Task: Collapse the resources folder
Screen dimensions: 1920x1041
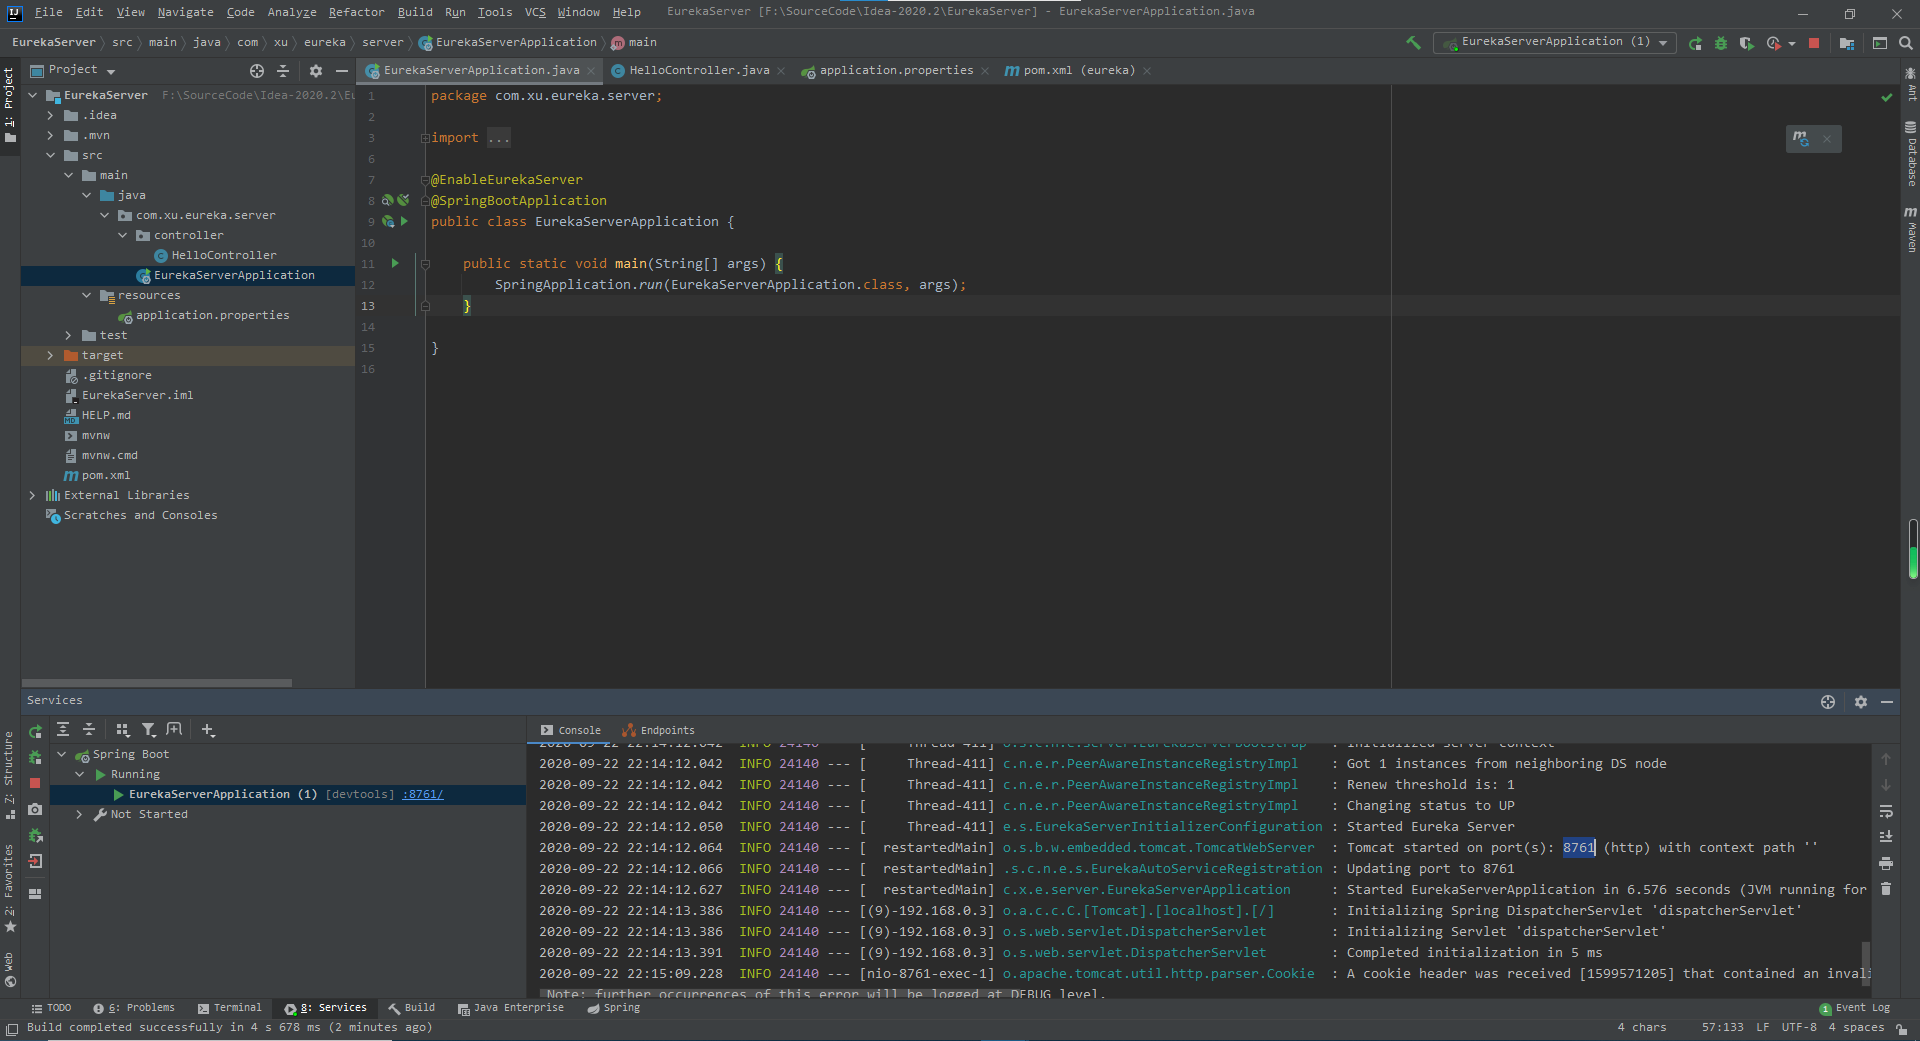Action: coord(86,296)
